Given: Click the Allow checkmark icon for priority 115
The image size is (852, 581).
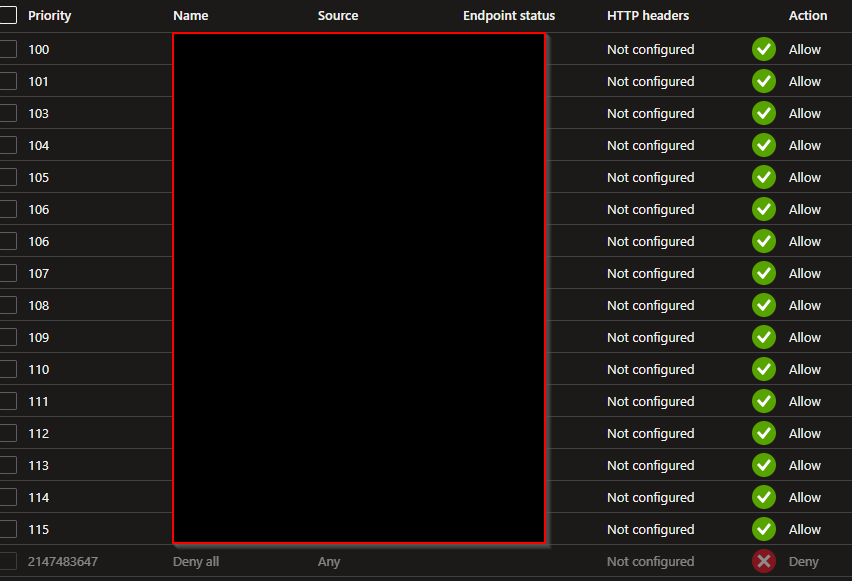Looking at the screenshot, I should (763, 529).
